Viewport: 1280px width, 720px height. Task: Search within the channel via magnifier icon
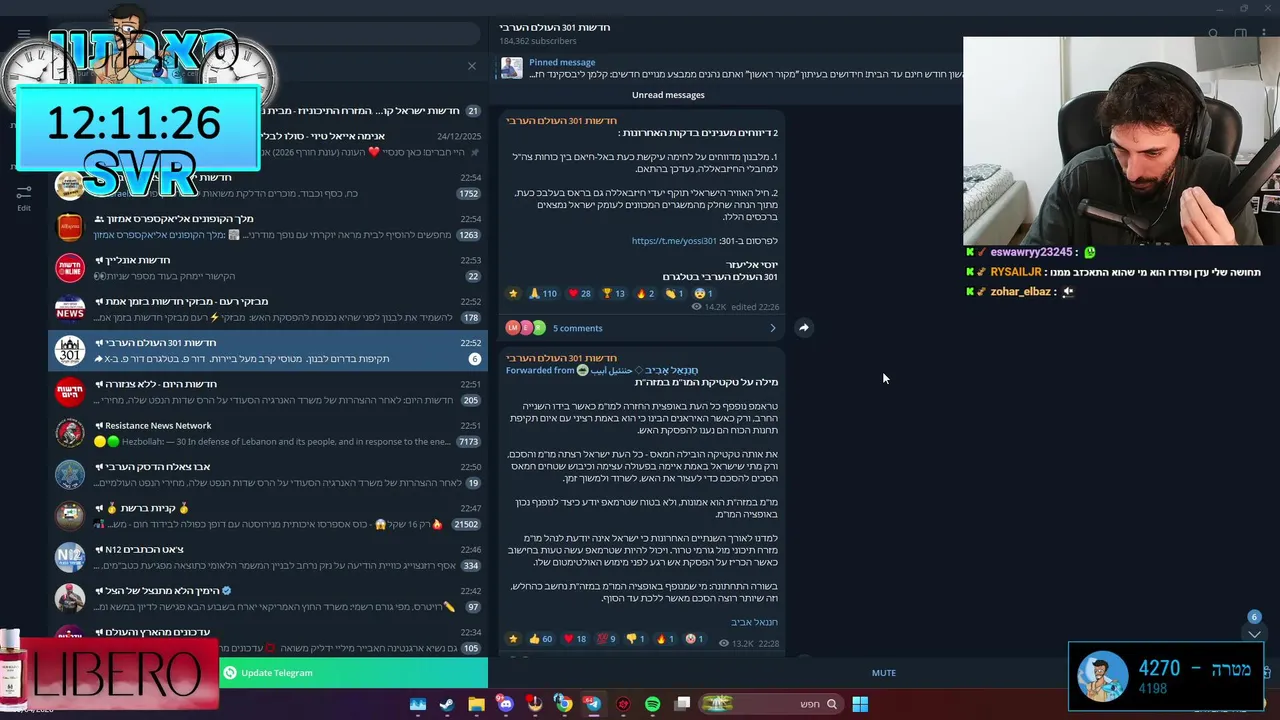(1213, 34)
